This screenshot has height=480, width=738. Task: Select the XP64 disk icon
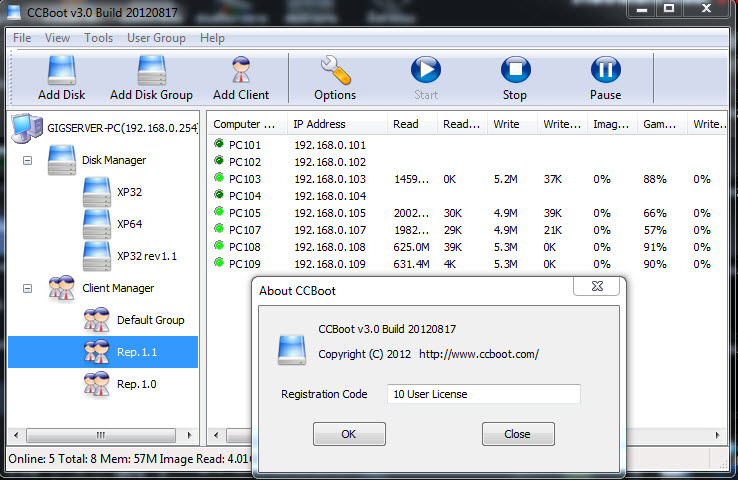pyautogui.click(x=97, y=223)
